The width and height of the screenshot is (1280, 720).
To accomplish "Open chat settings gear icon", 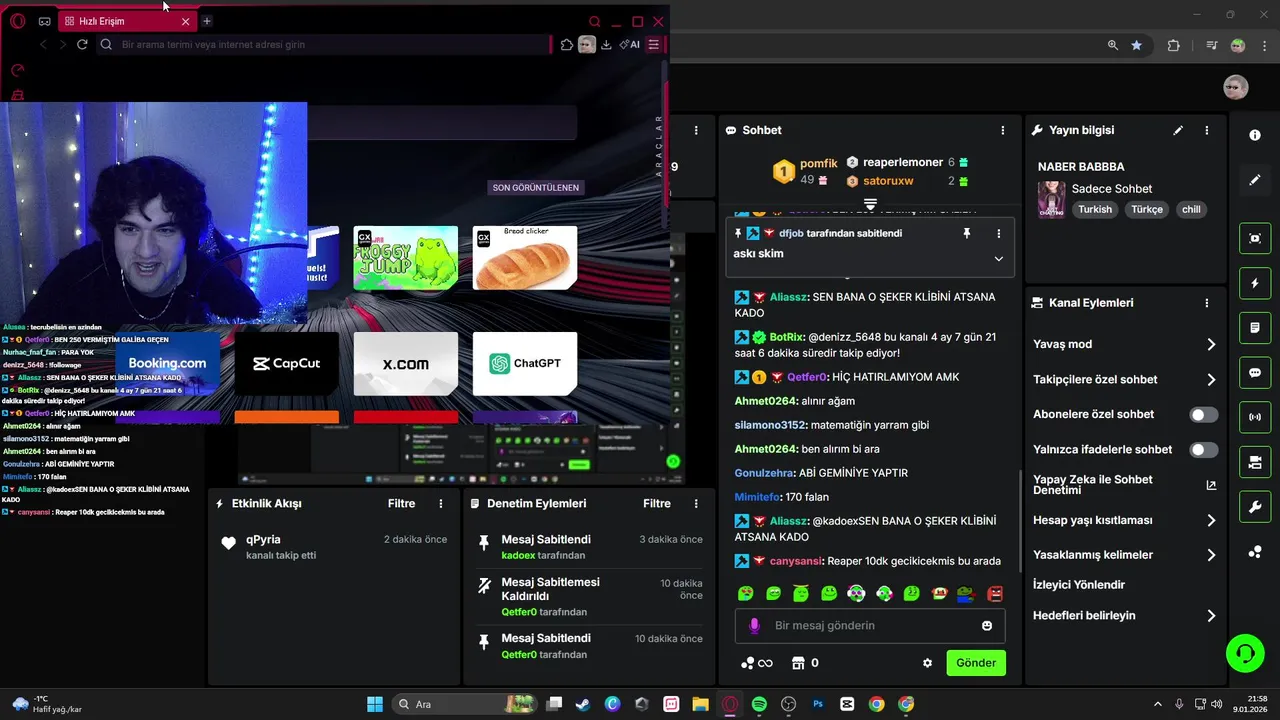I will click(x=927, y=663).
